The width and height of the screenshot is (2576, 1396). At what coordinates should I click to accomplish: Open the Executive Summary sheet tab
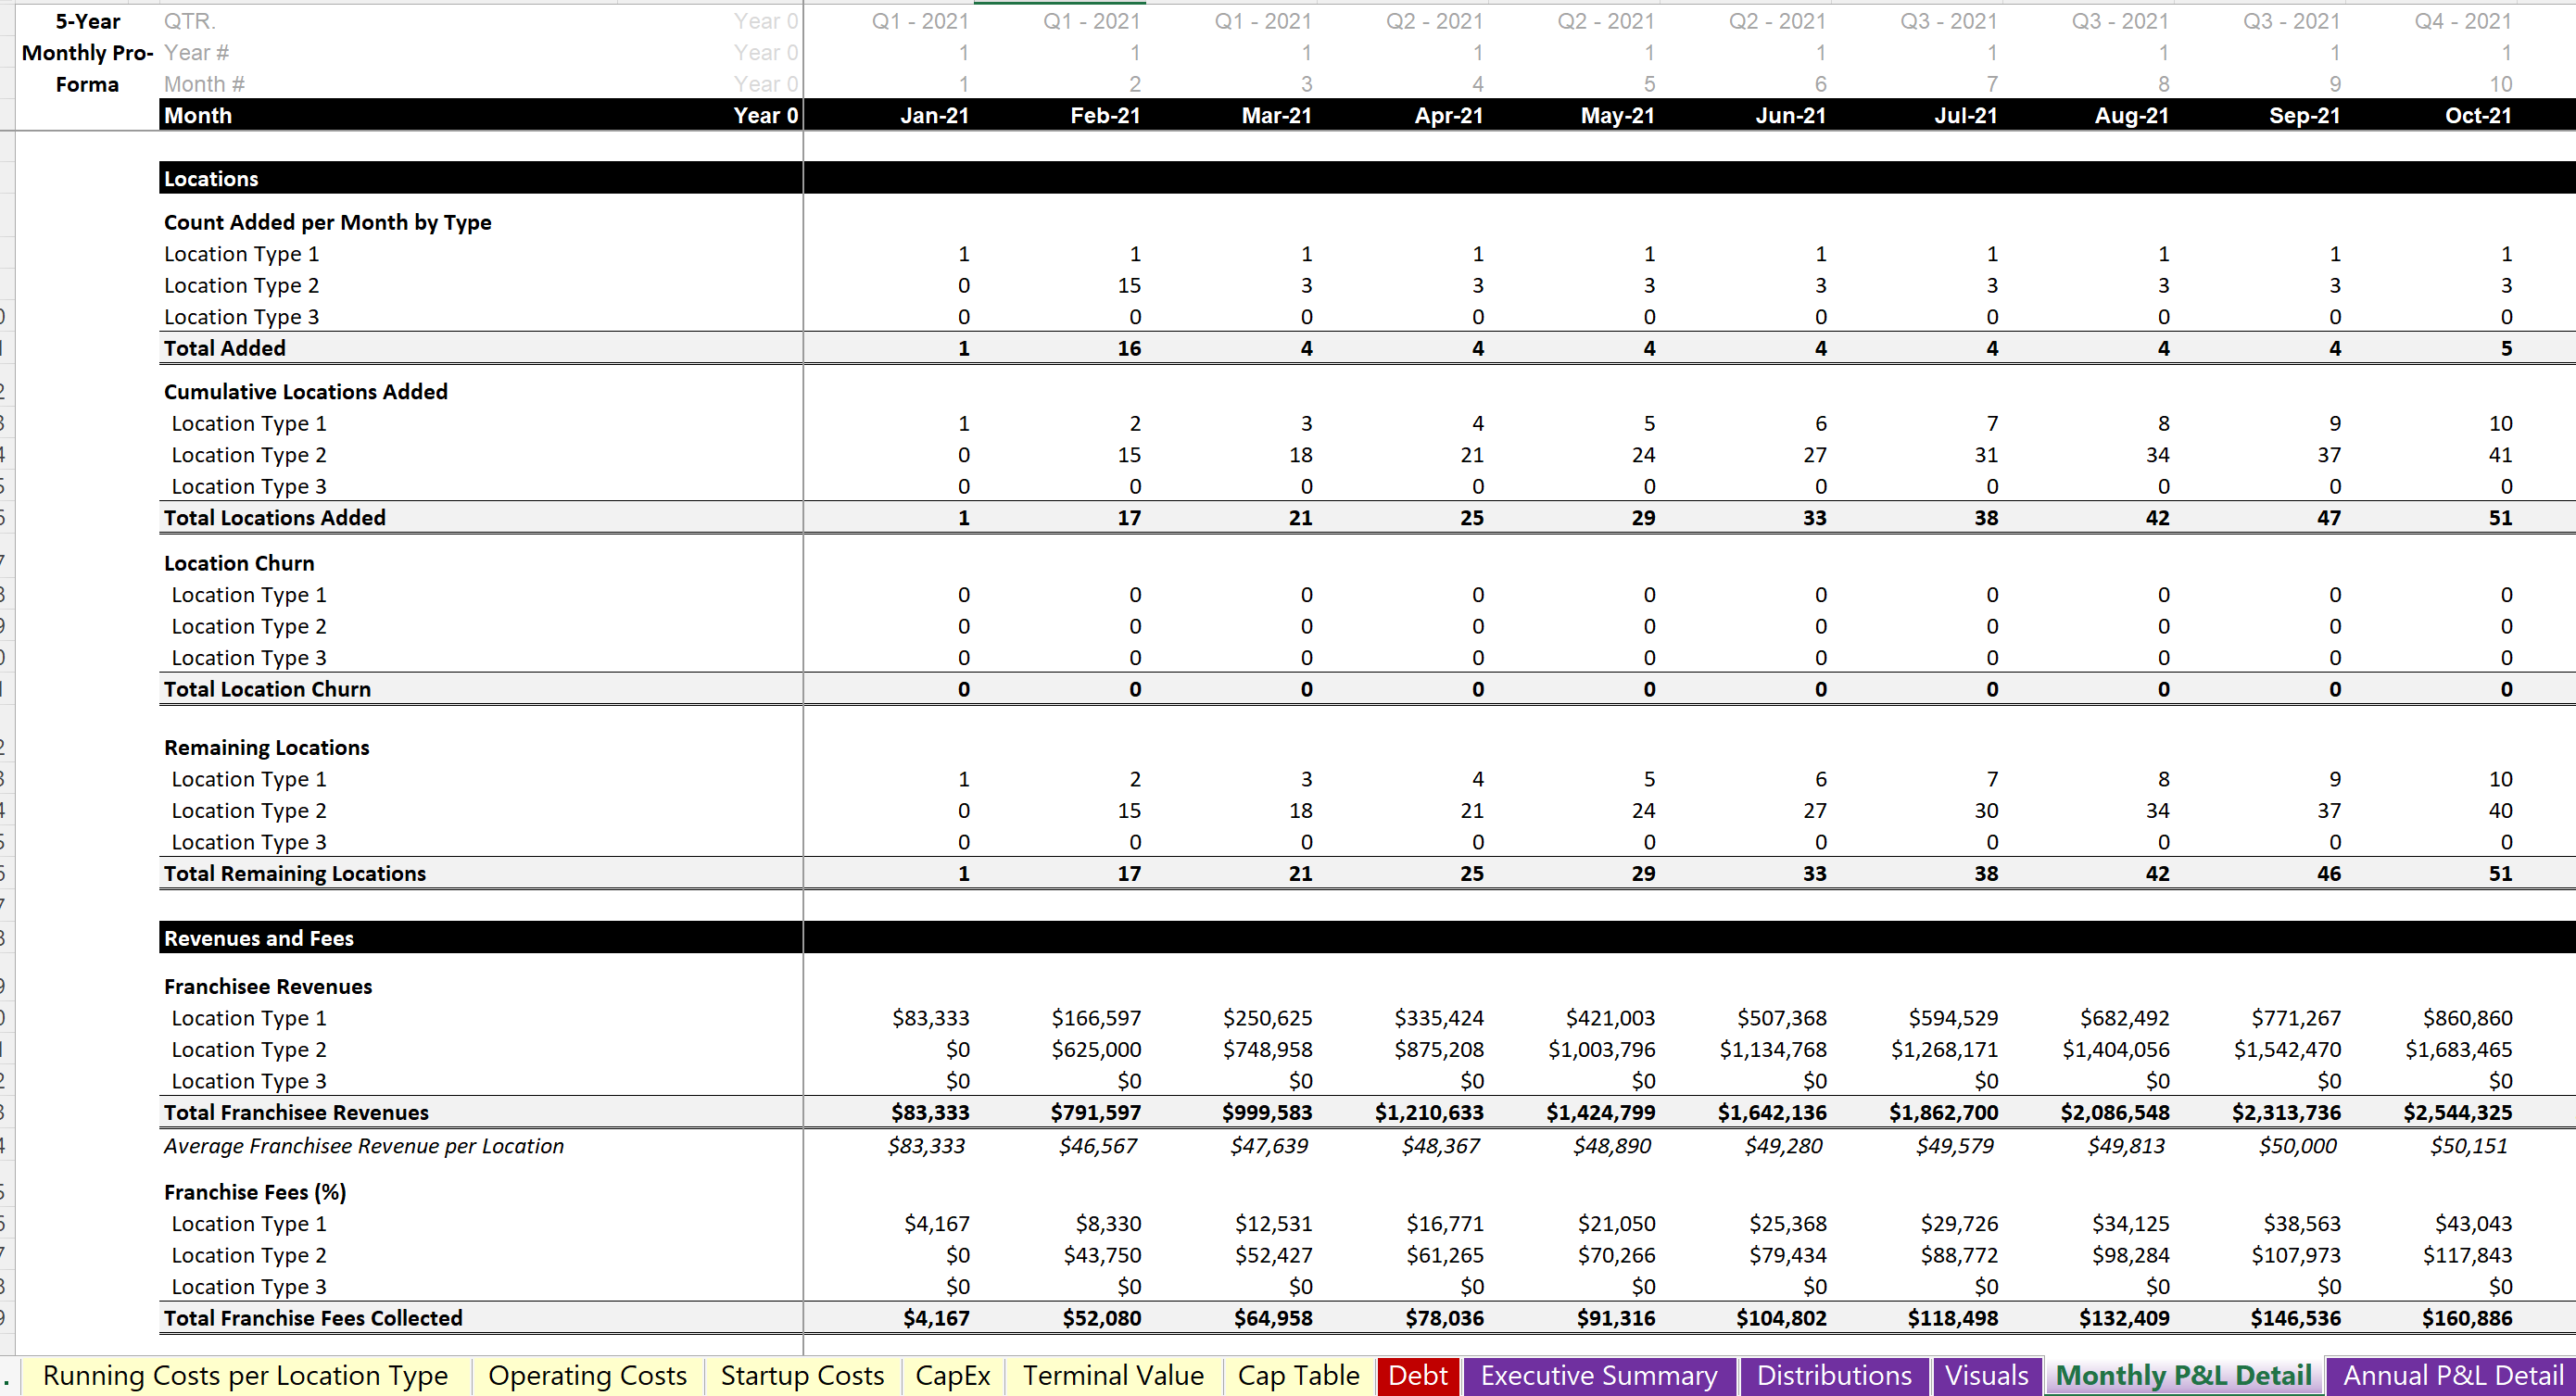tap(1599, 1376)
